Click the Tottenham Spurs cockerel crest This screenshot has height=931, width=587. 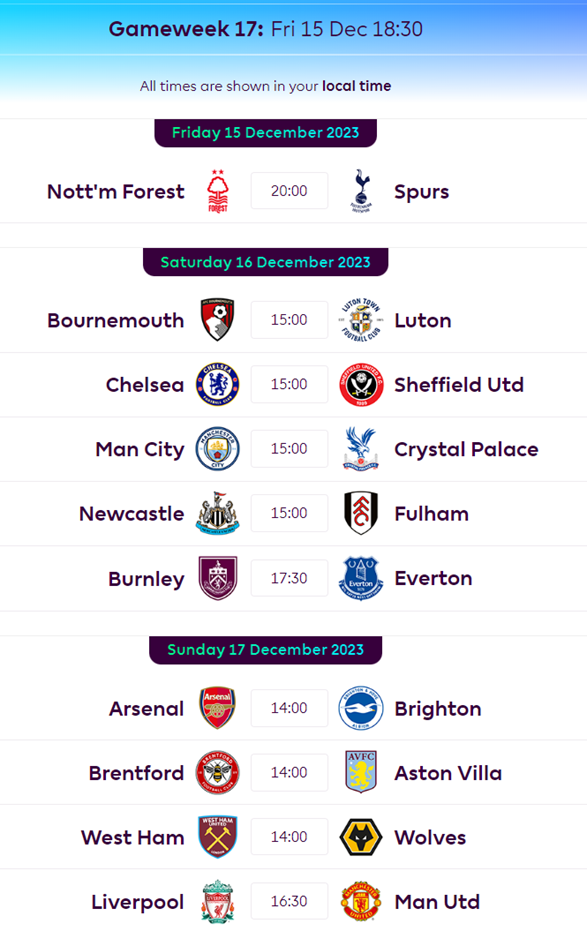click(x=361, y=191)
